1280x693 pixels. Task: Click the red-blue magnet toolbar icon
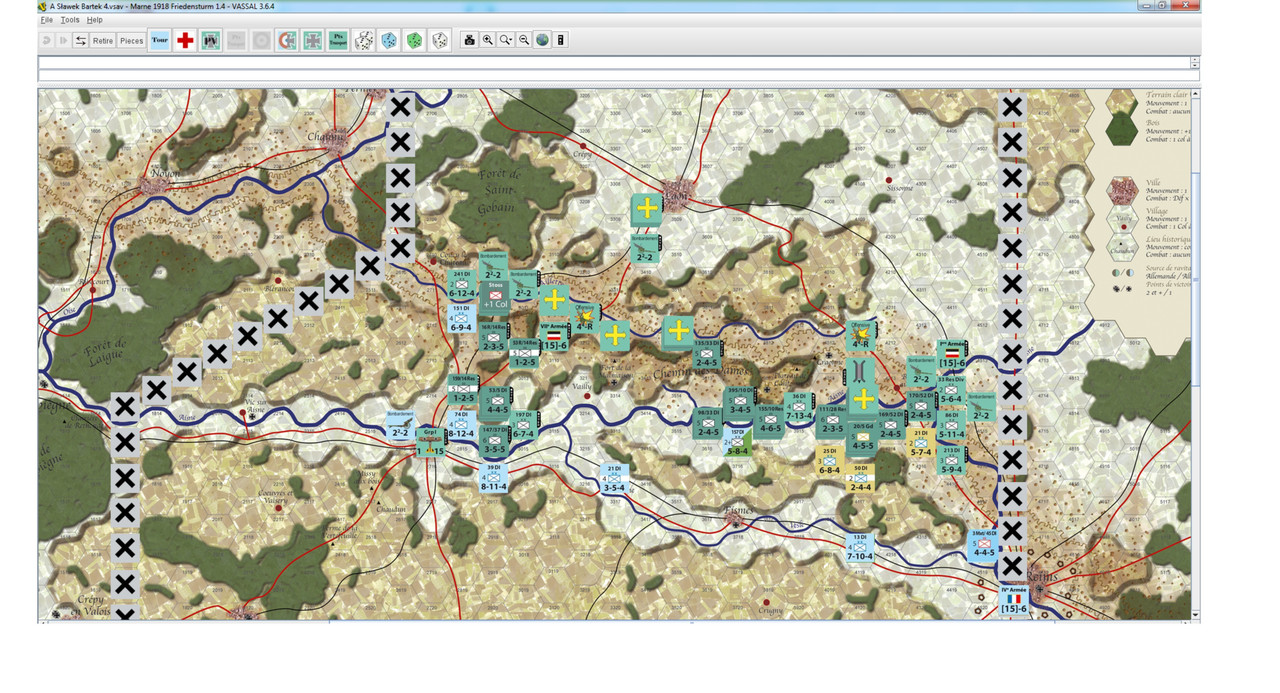click(x=287, y=40)
